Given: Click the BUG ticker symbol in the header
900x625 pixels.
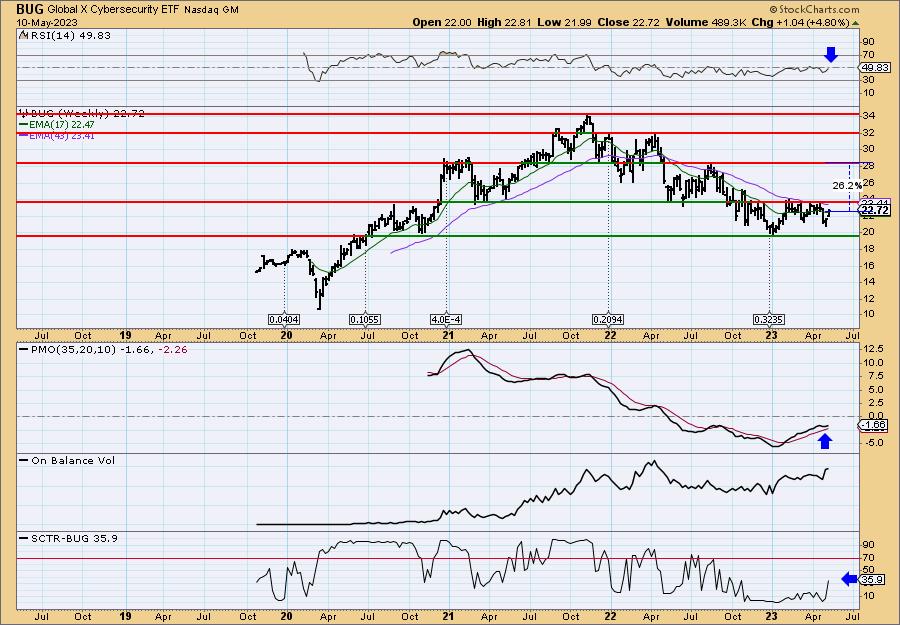Looking at the screenshot, I should pyautogui.click(x=30, y=9).
